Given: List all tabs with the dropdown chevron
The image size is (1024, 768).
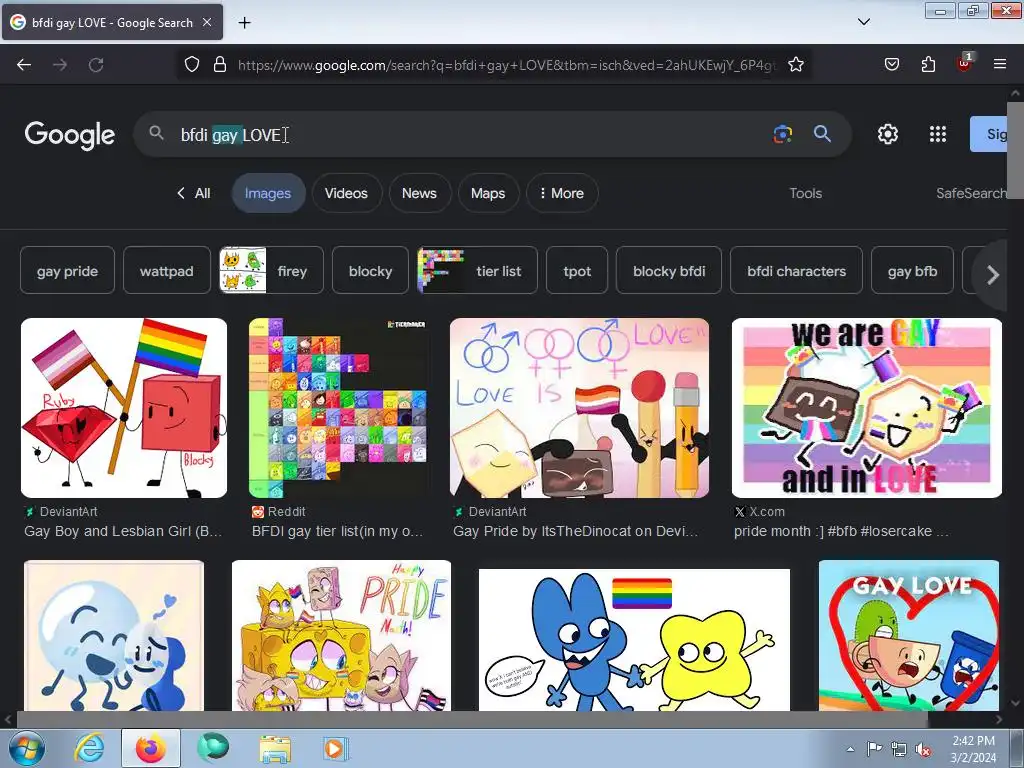Looking at the screenshot, I should click(863, 22).
